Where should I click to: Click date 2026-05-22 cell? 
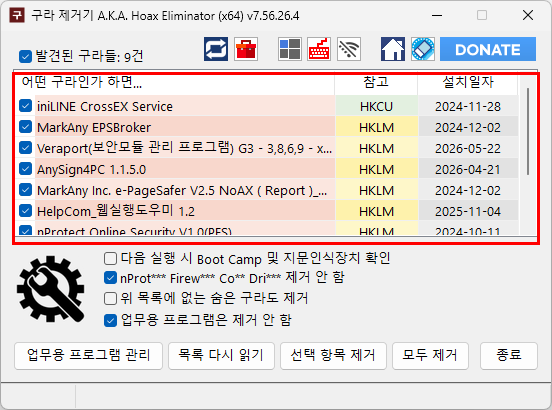pos(468,148)
